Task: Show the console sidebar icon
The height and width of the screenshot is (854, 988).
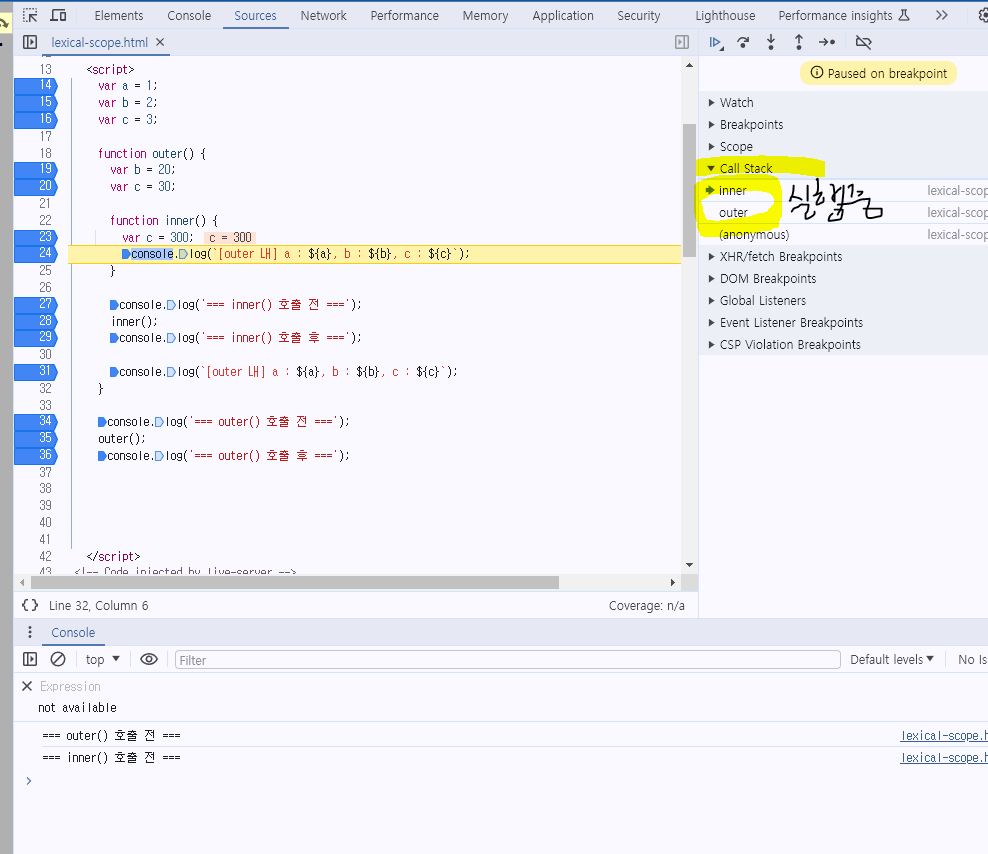Action: click(30, 659)
